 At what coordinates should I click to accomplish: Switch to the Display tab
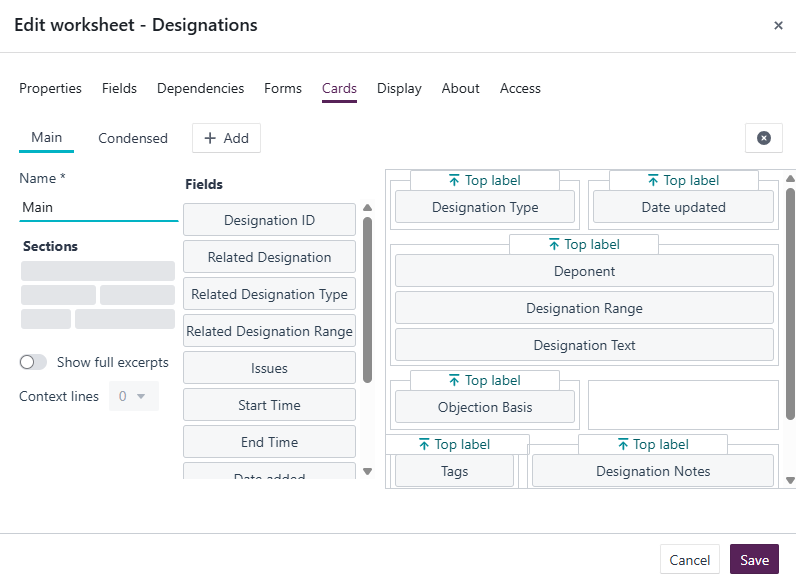pyautogui.click(x=399, y=88)
